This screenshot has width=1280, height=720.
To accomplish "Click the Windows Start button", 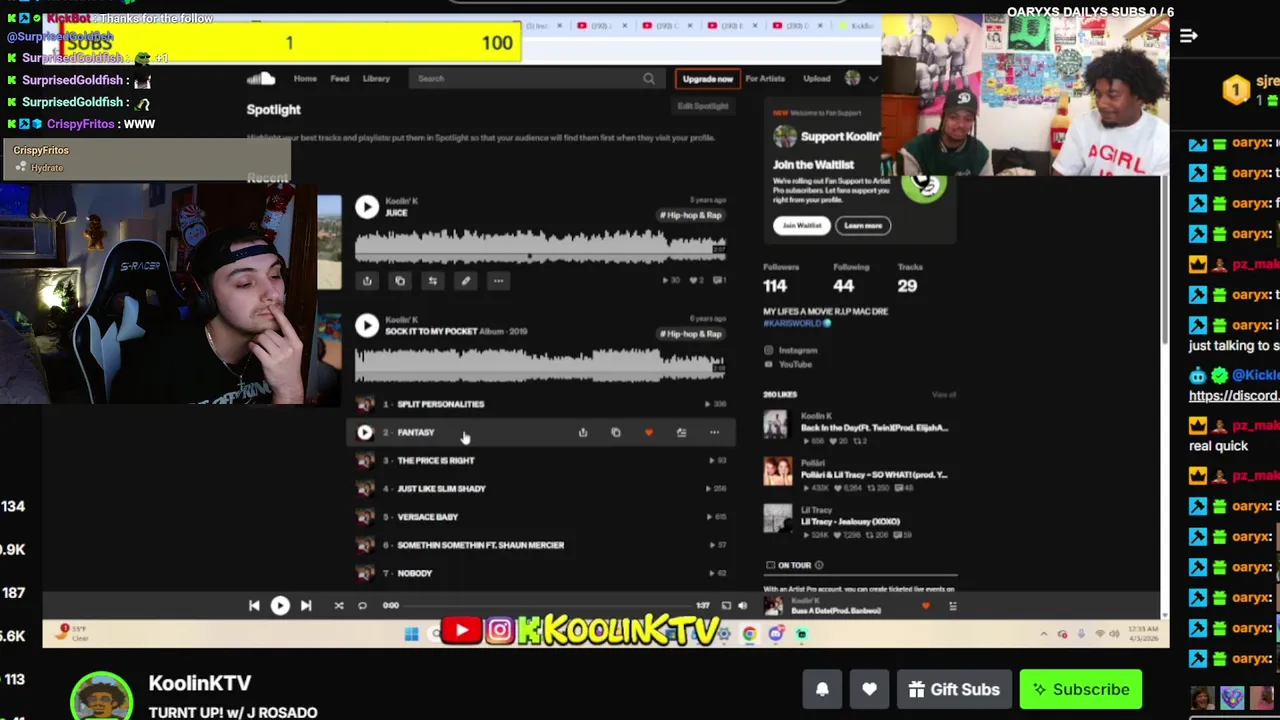I will click(411, 634).
